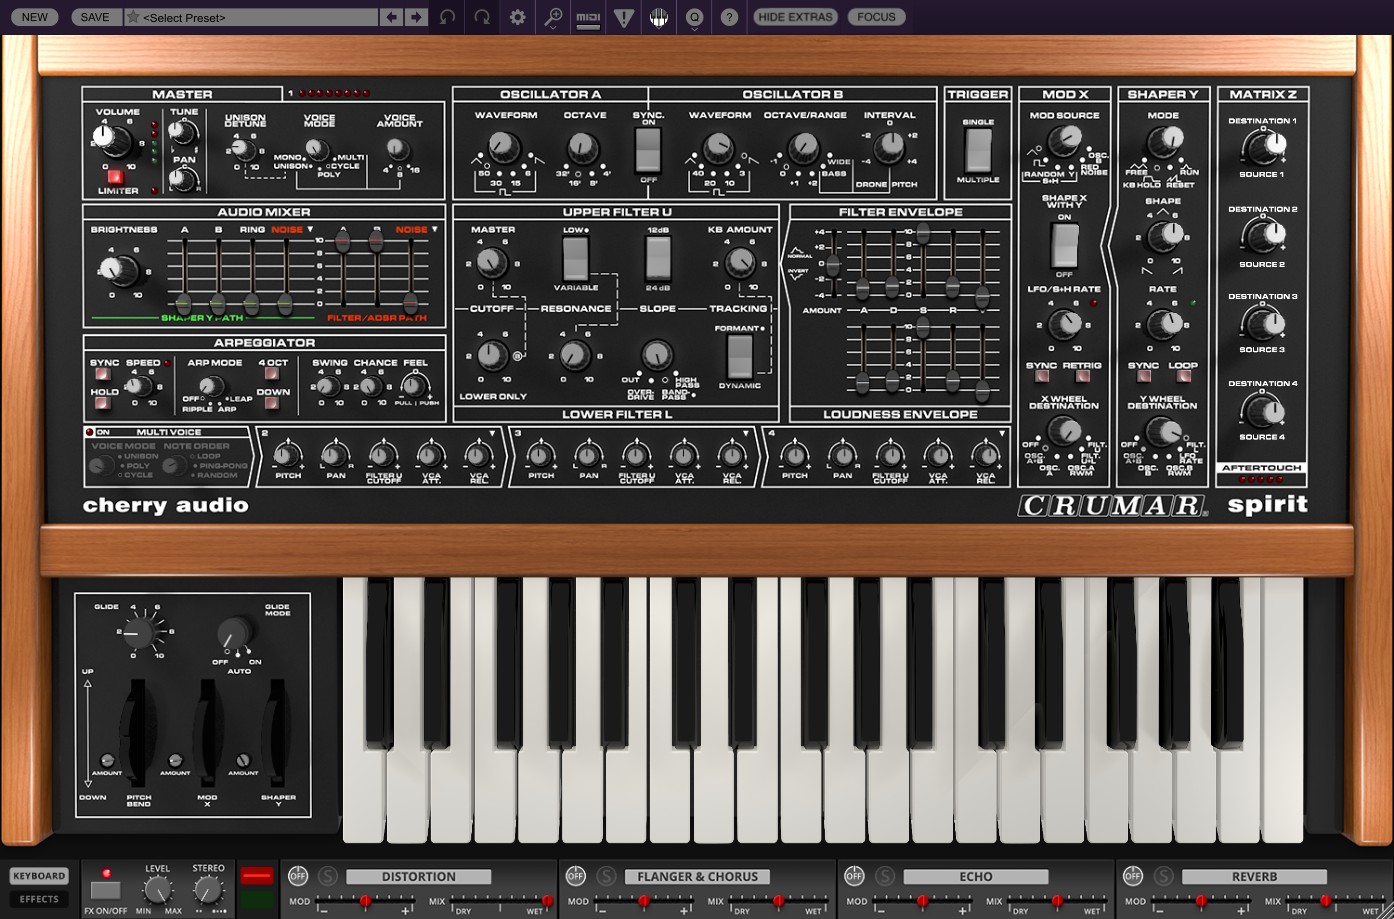Click the Filter Envelope Amount slider
This screenshot has width=1394, height=919.
click(832, 263)
